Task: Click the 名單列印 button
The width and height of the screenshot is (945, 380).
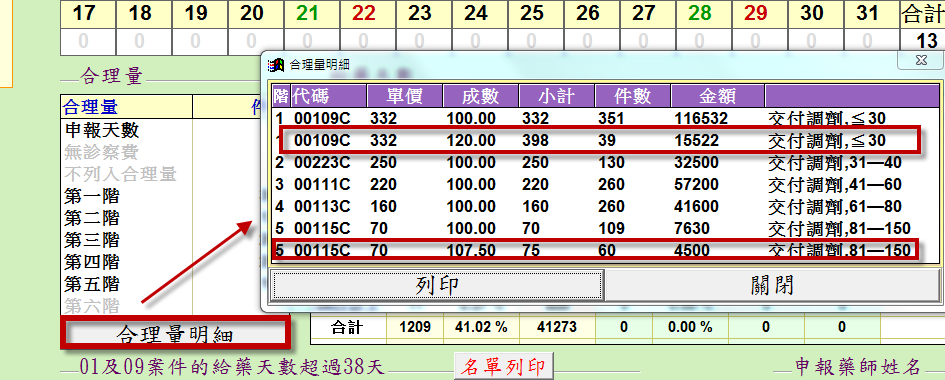Action: pyautogui.click(x=503, y=366)
